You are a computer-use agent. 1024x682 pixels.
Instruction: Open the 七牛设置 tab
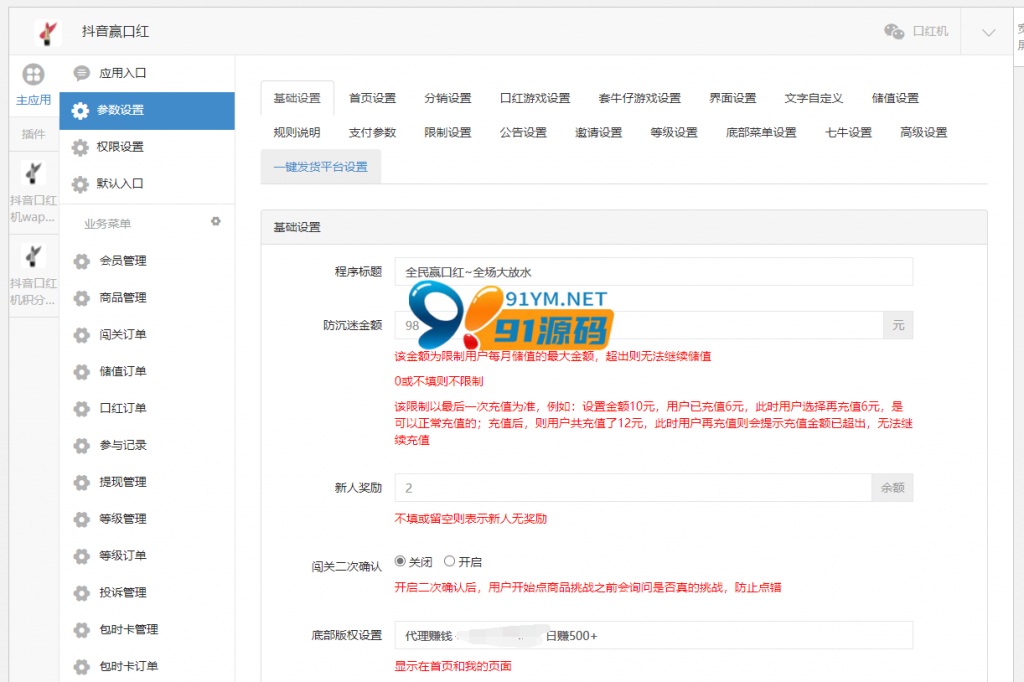coord(848,133)
